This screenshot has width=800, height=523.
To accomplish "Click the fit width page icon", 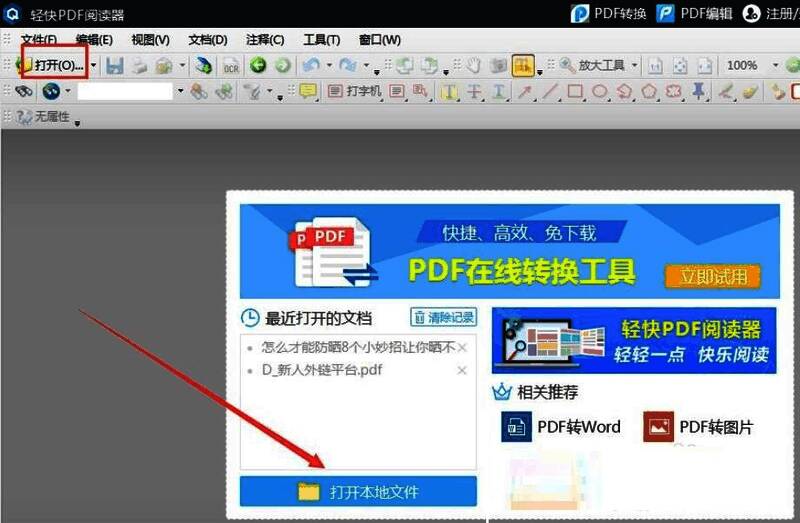I will [705, 66].
